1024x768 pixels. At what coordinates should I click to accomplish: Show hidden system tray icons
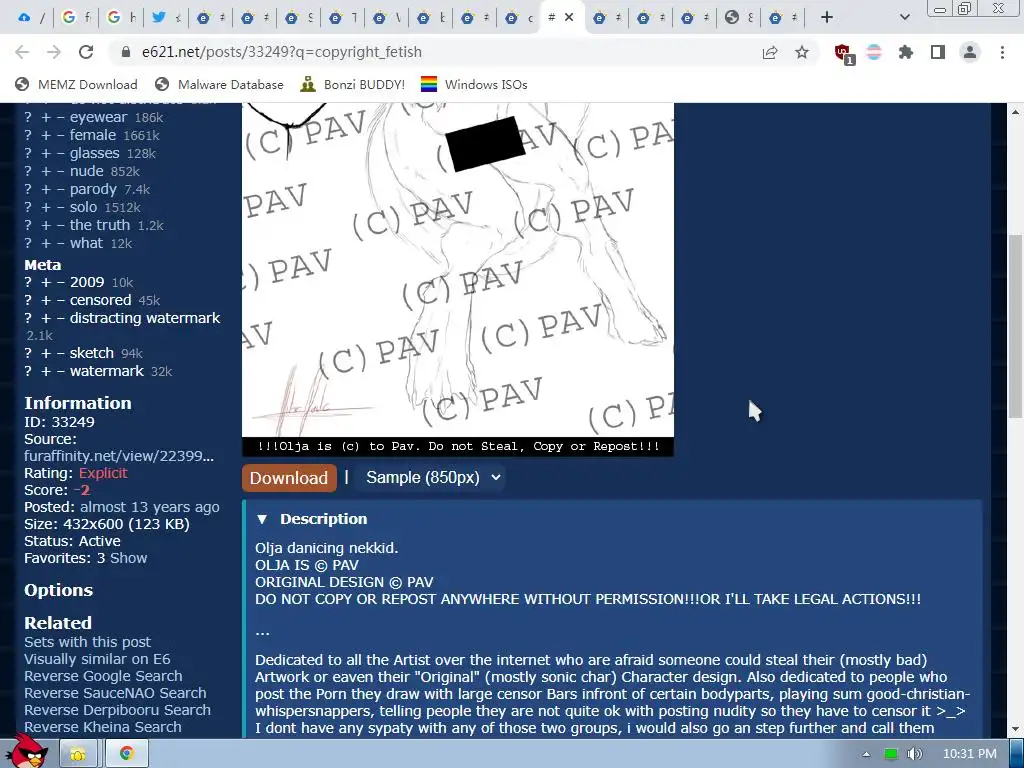click(x=866, y=754)
